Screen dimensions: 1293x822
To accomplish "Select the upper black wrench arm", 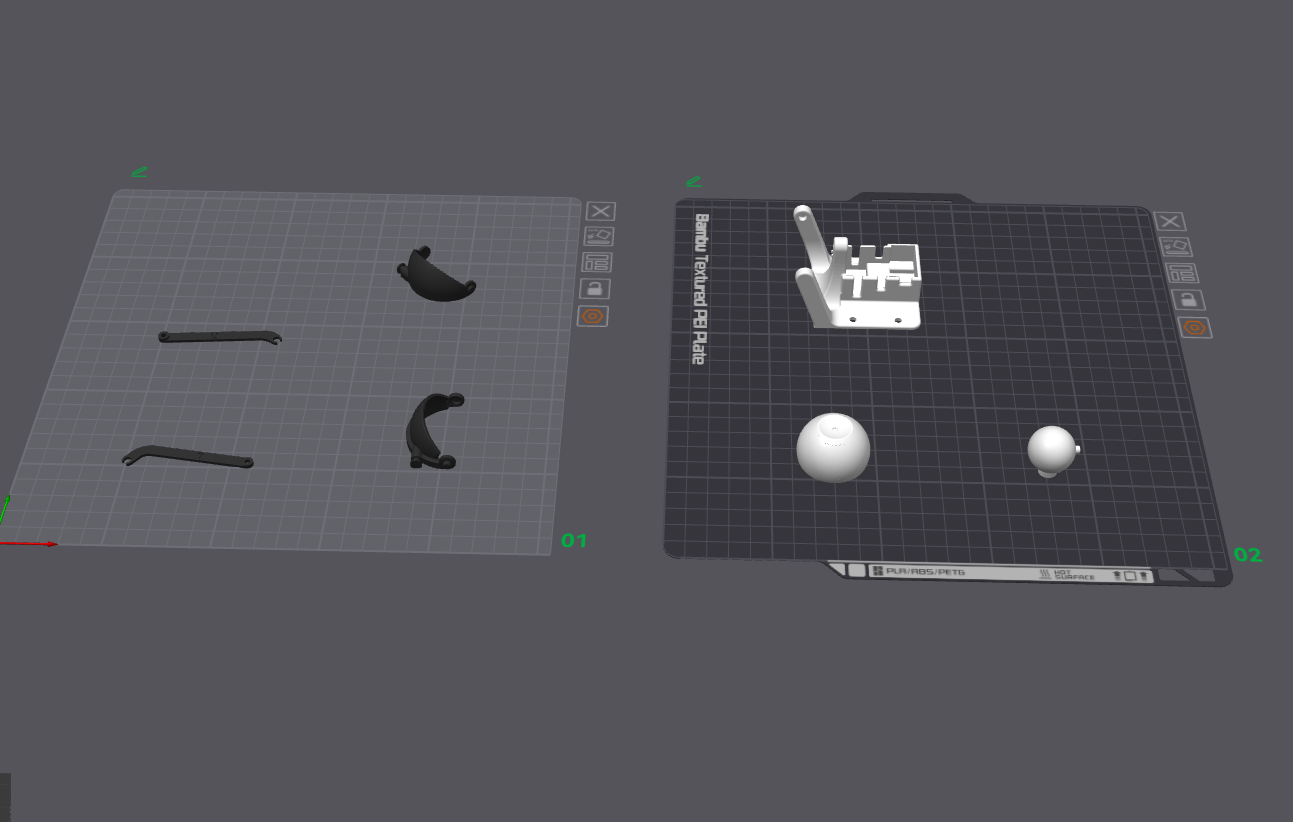I will point(219,337).
